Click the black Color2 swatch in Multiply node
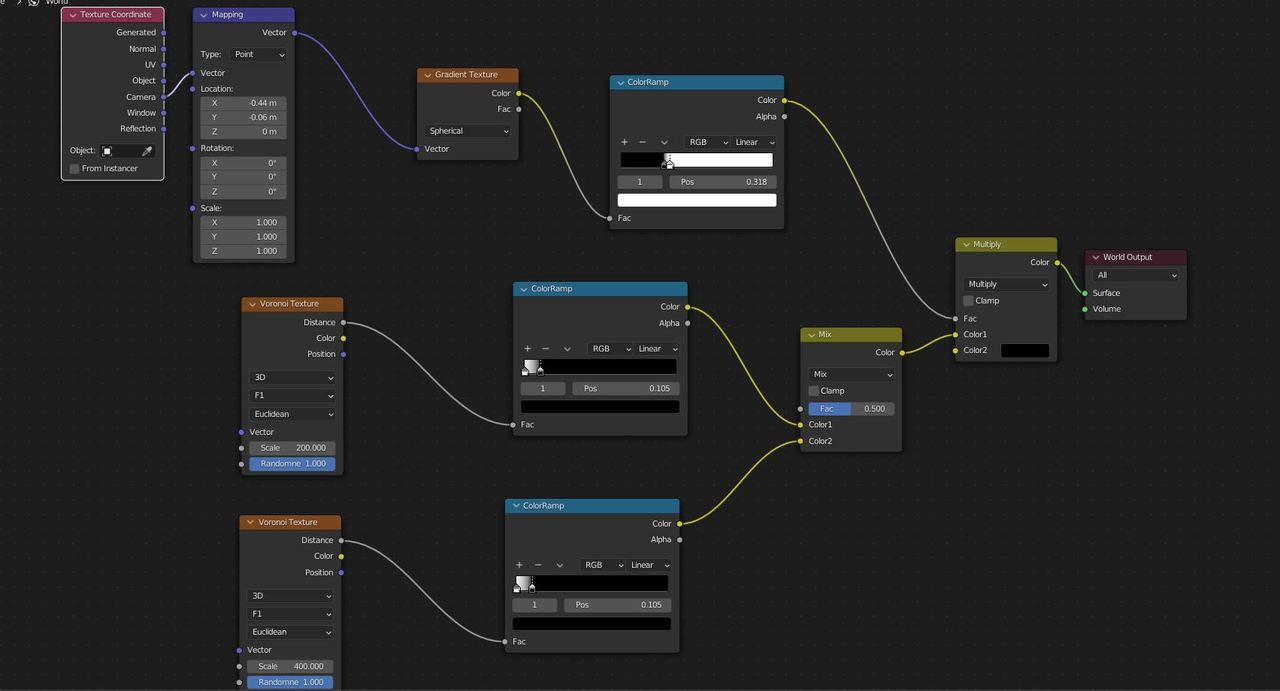 point(1025,350)
